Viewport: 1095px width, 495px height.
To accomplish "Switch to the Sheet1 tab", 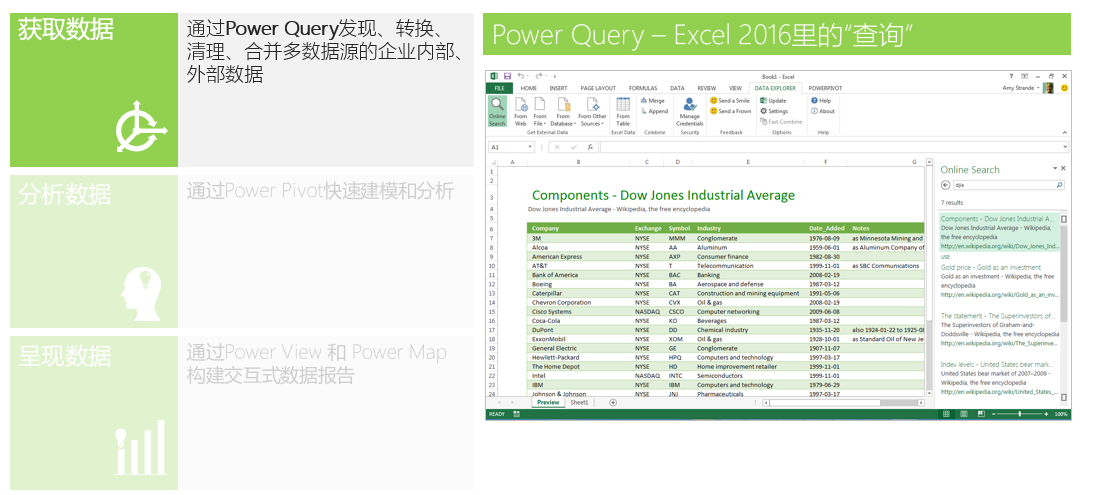I will point(580,403).
